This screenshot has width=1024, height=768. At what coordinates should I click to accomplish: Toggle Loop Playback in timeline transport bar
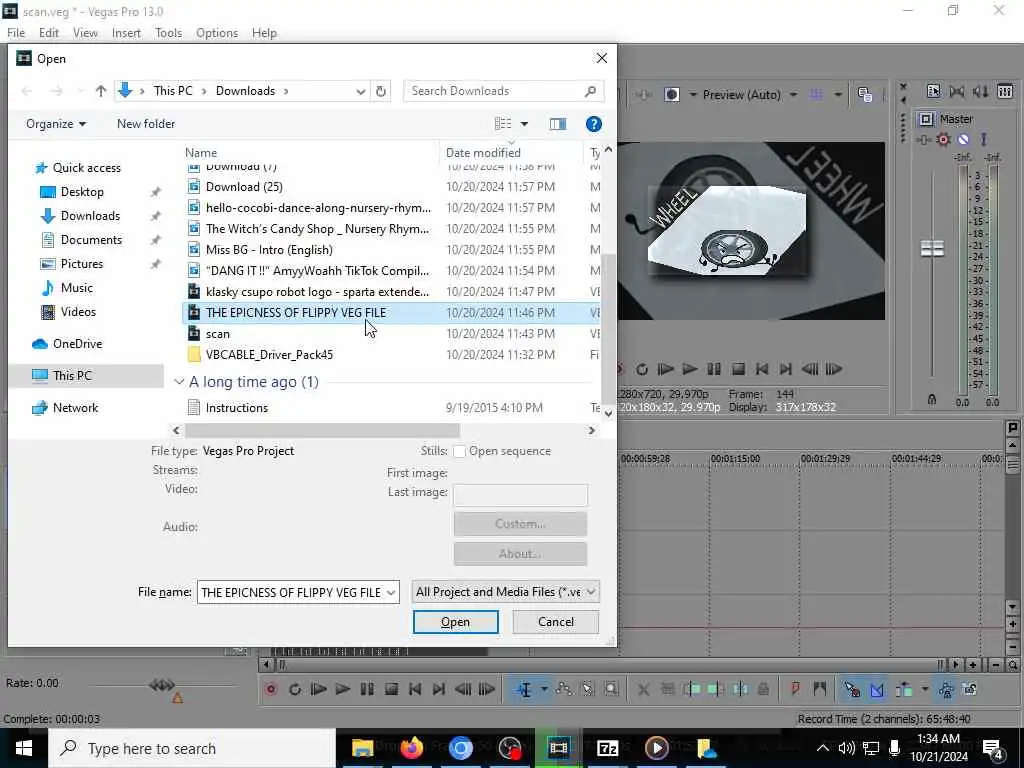(x=295, y=689)
